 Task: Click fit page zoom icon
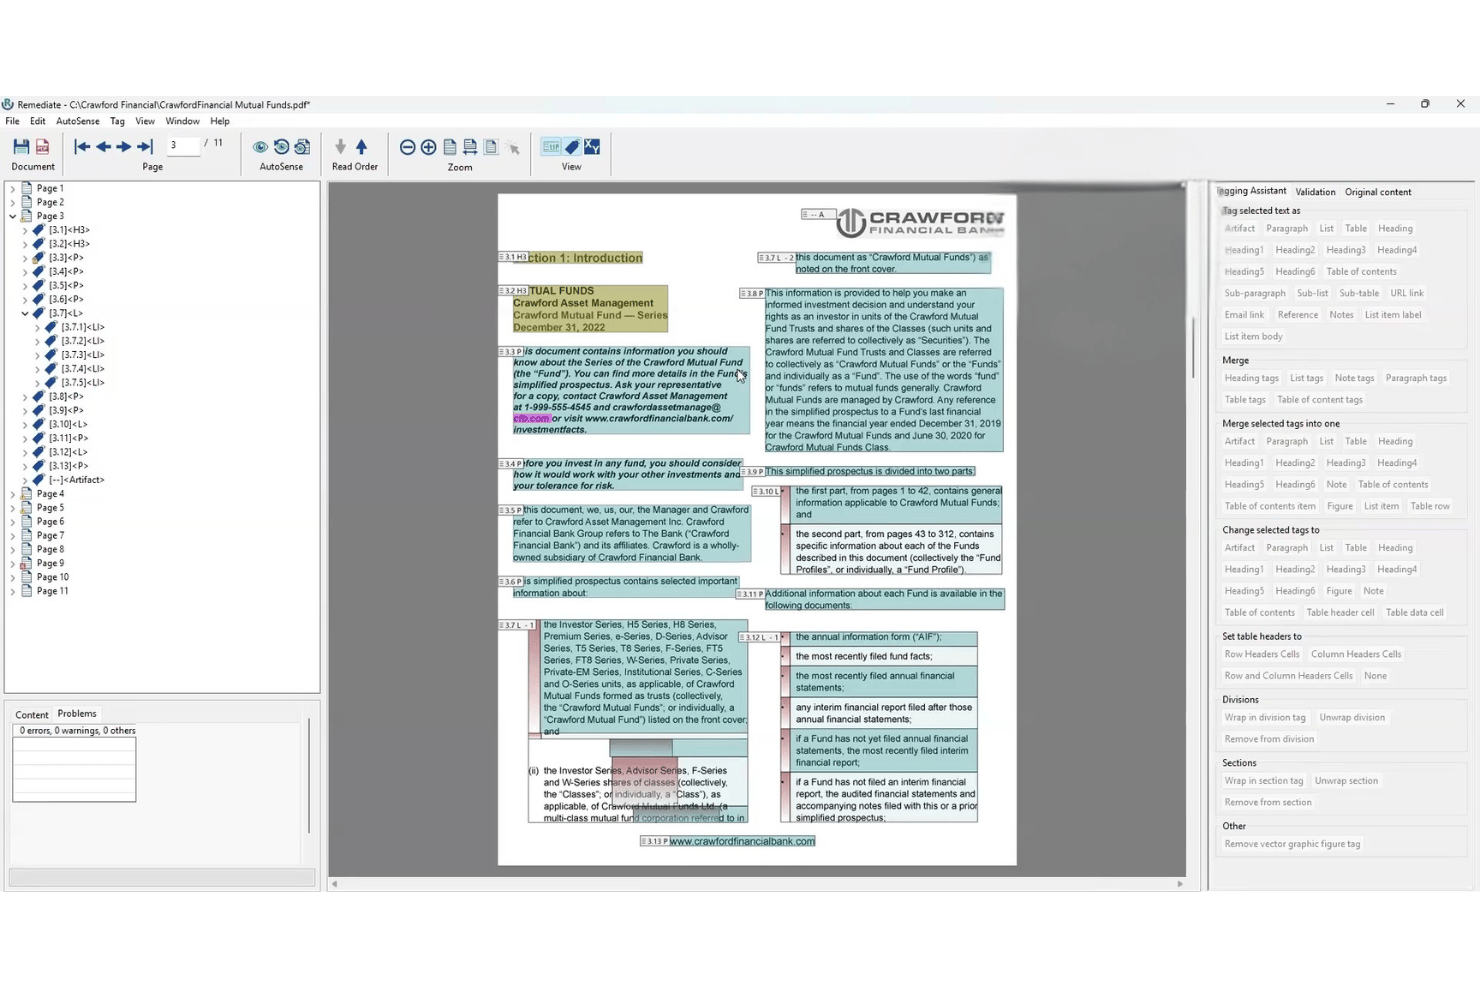click(450, 147)
